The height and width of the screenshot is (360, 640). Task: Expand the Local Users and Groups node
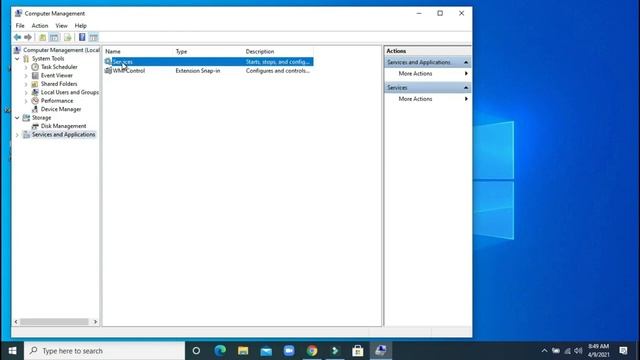(x=26, y=92)
